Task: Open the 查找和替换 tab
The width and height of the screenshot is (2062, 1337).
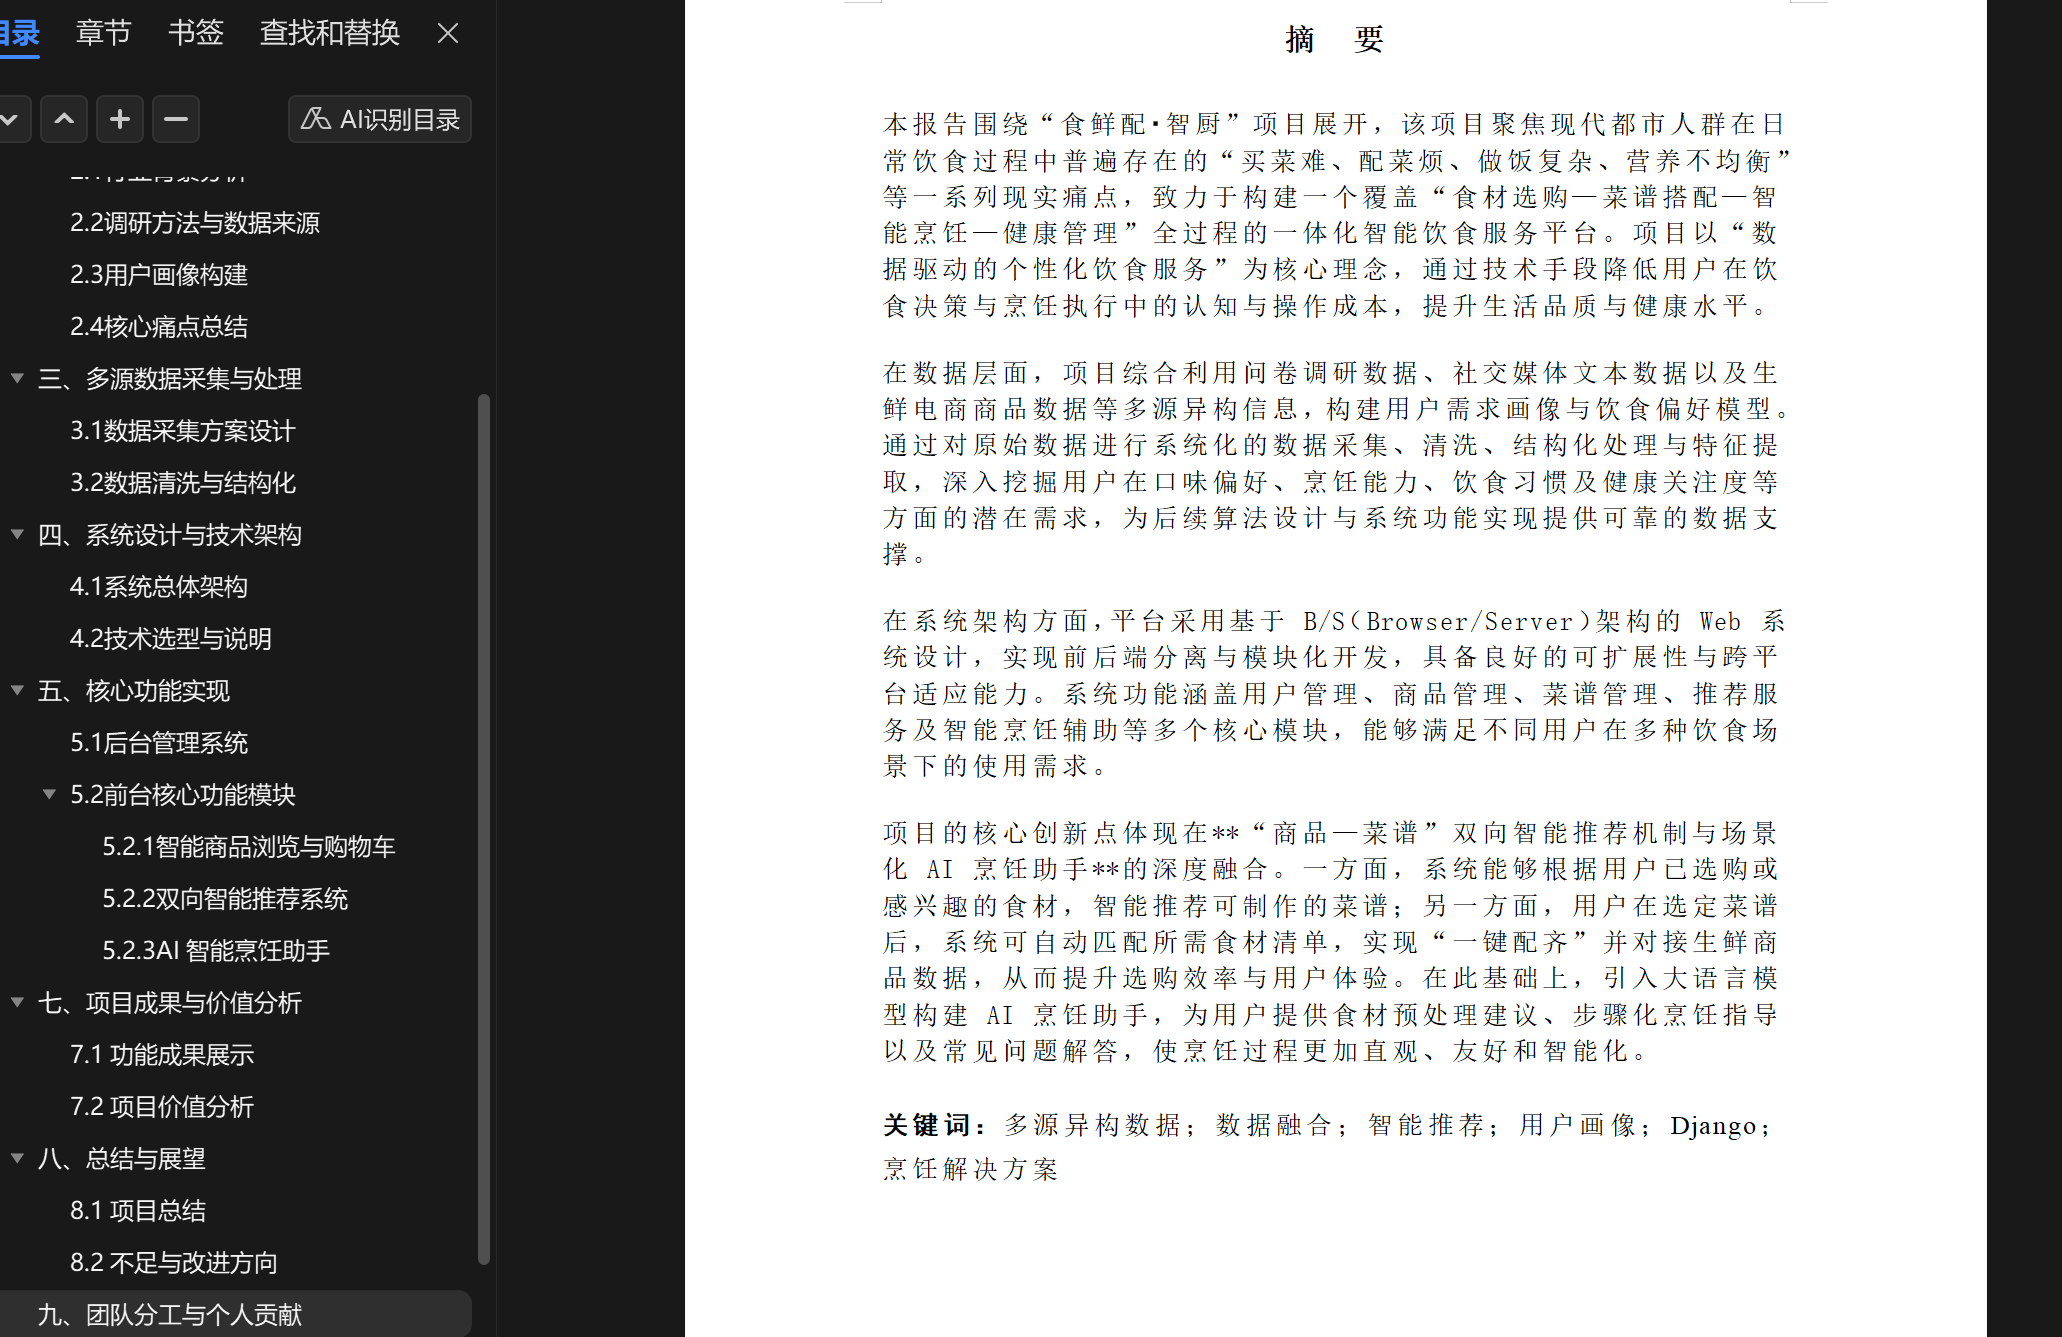Action: tap(330, 33)
